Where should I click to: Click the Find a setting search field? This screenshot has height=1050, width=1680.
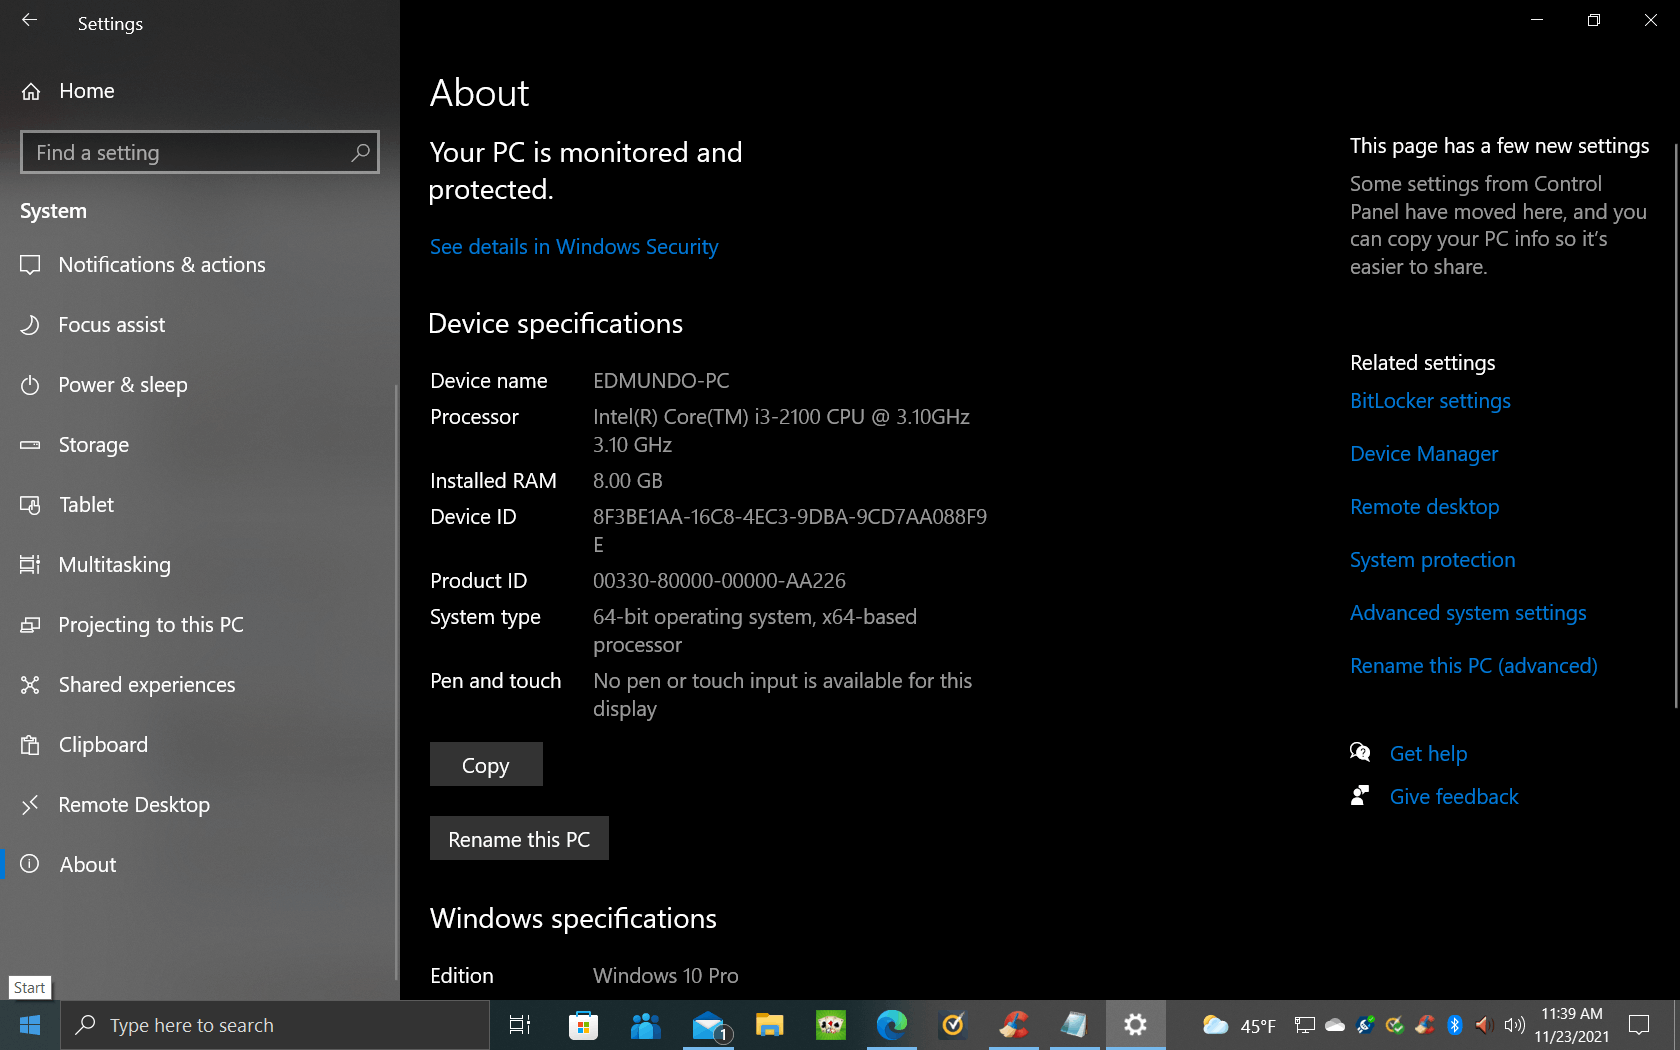coord(199,152)
